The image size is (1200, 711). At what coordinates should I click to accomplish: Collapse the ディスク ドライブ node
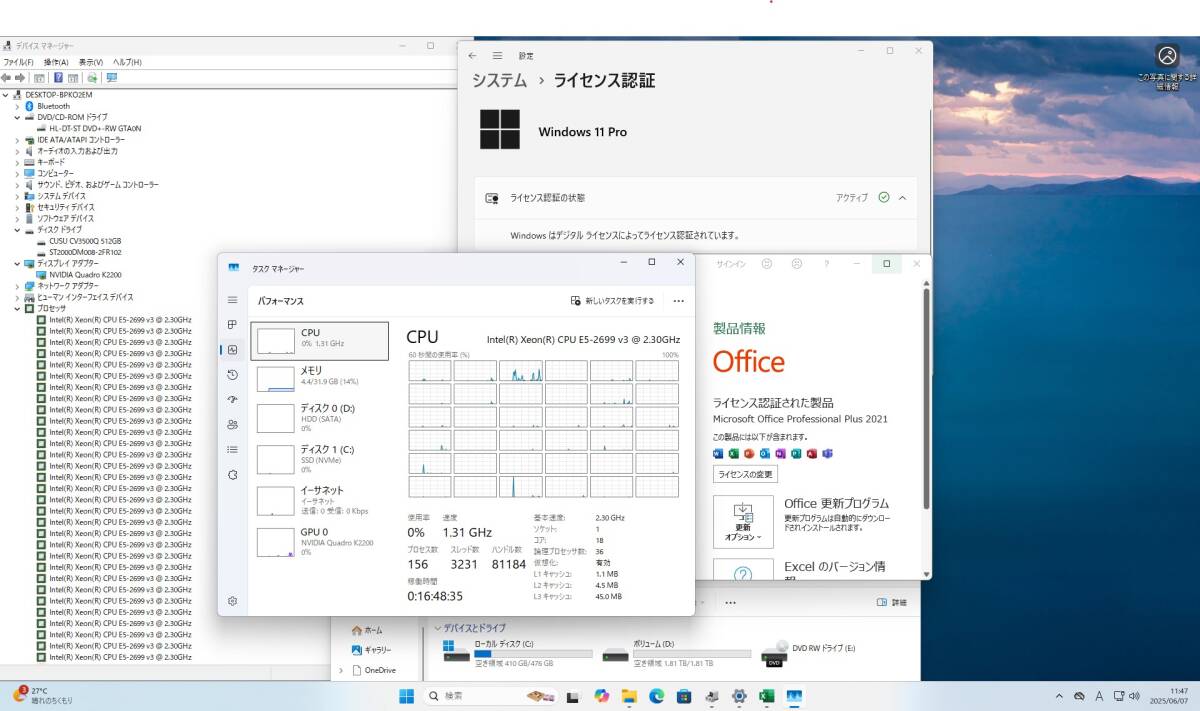17,230
